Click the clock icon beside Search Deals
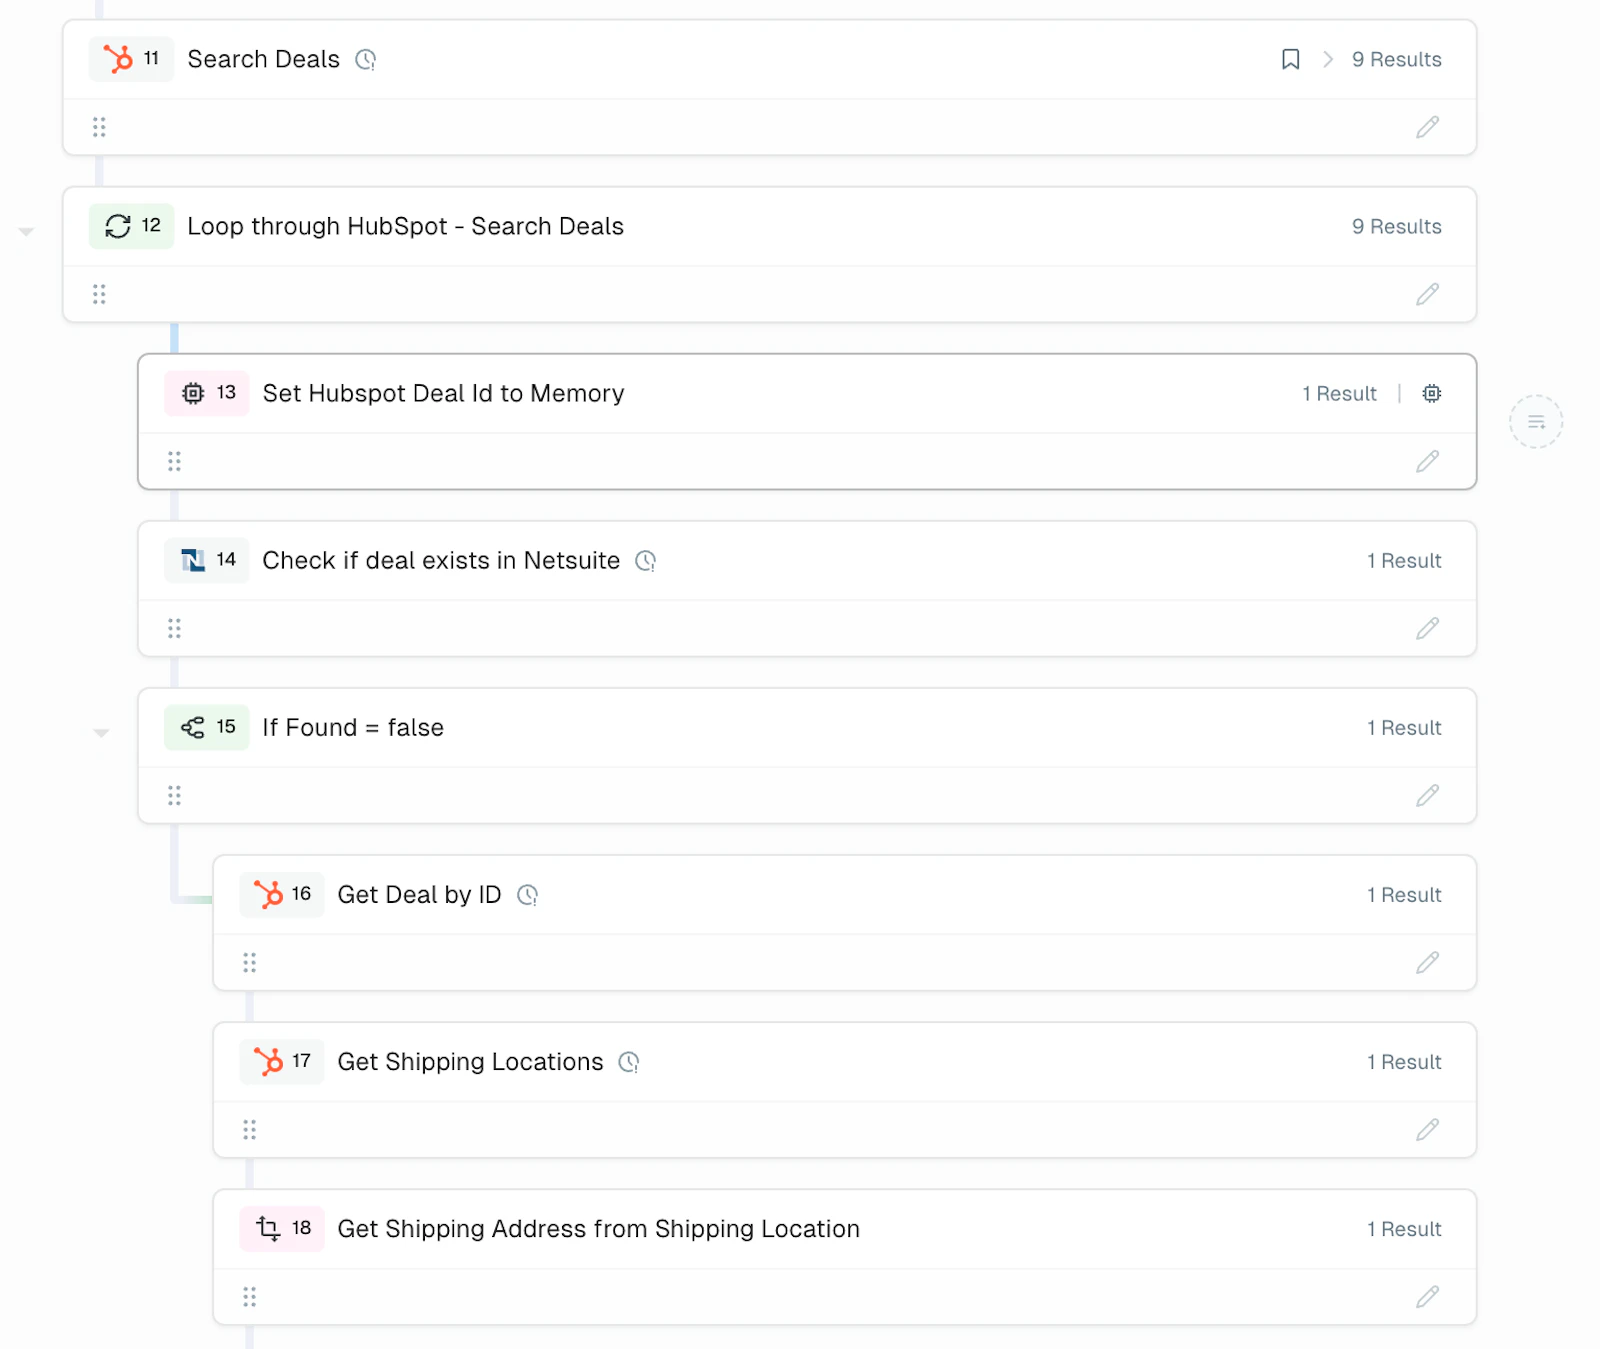 pyautogui.click(x=366, y=60)
